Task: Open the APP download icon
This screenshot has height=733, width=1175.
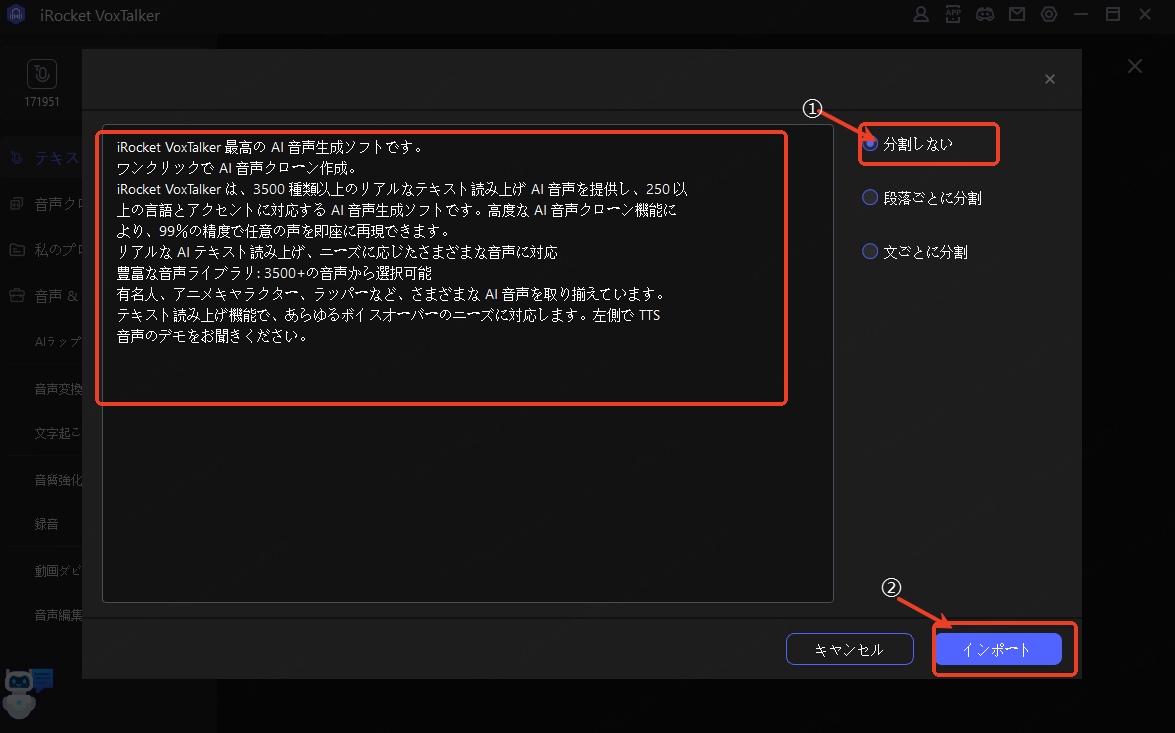Action: pyautogui.click(x=953, y=14)
